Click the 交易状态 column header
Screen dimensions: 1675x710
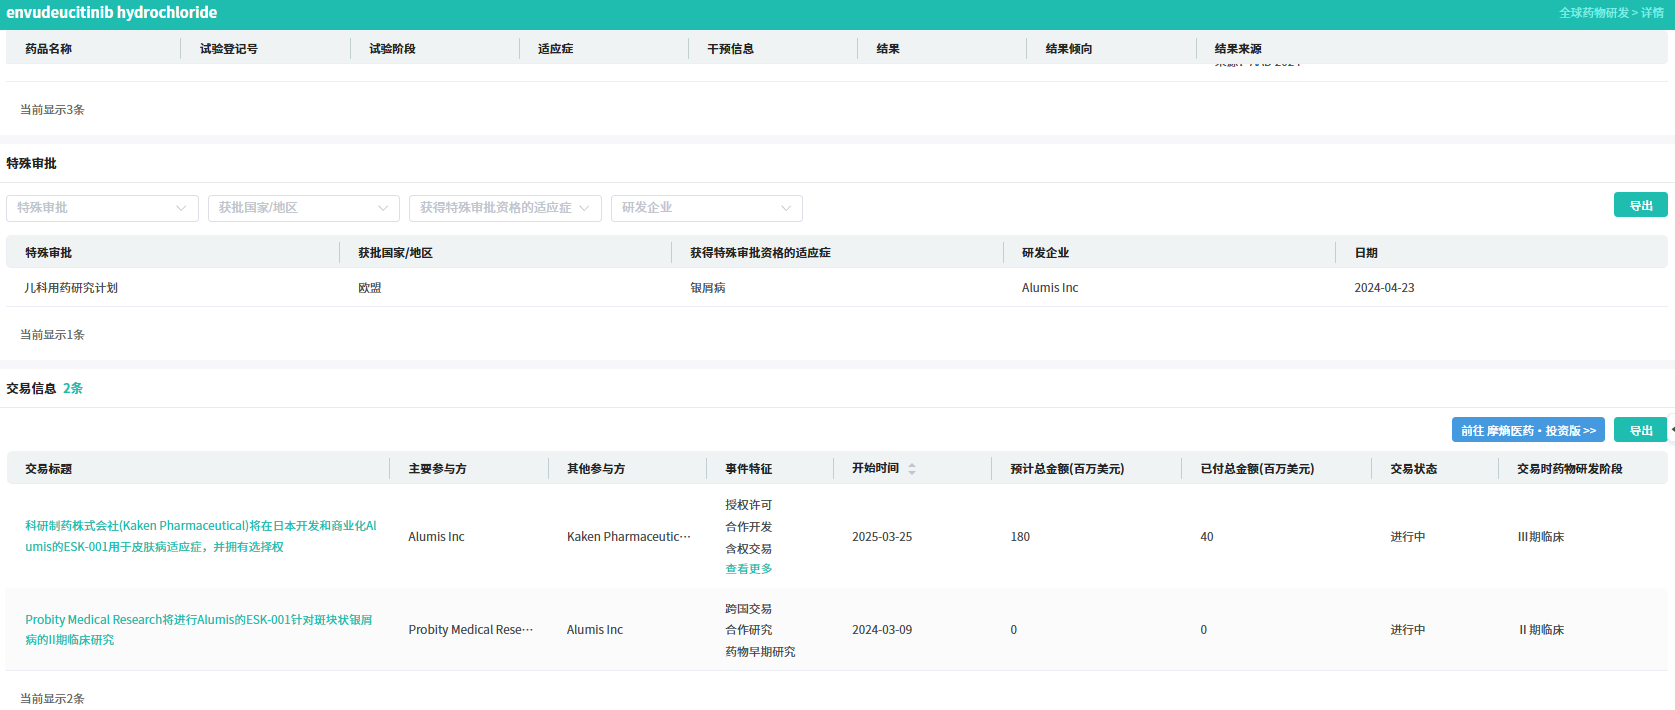(1413, 469)
